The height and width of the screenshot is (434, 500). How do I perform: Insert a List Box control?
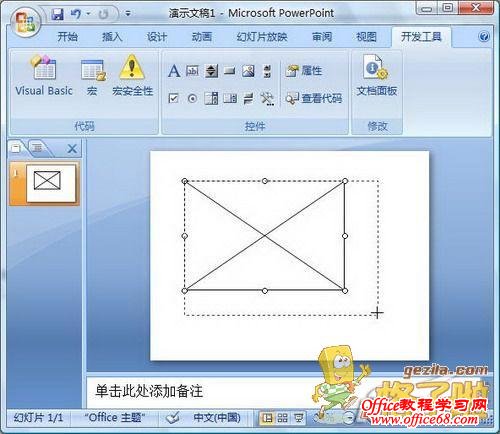tap(230, 98)
